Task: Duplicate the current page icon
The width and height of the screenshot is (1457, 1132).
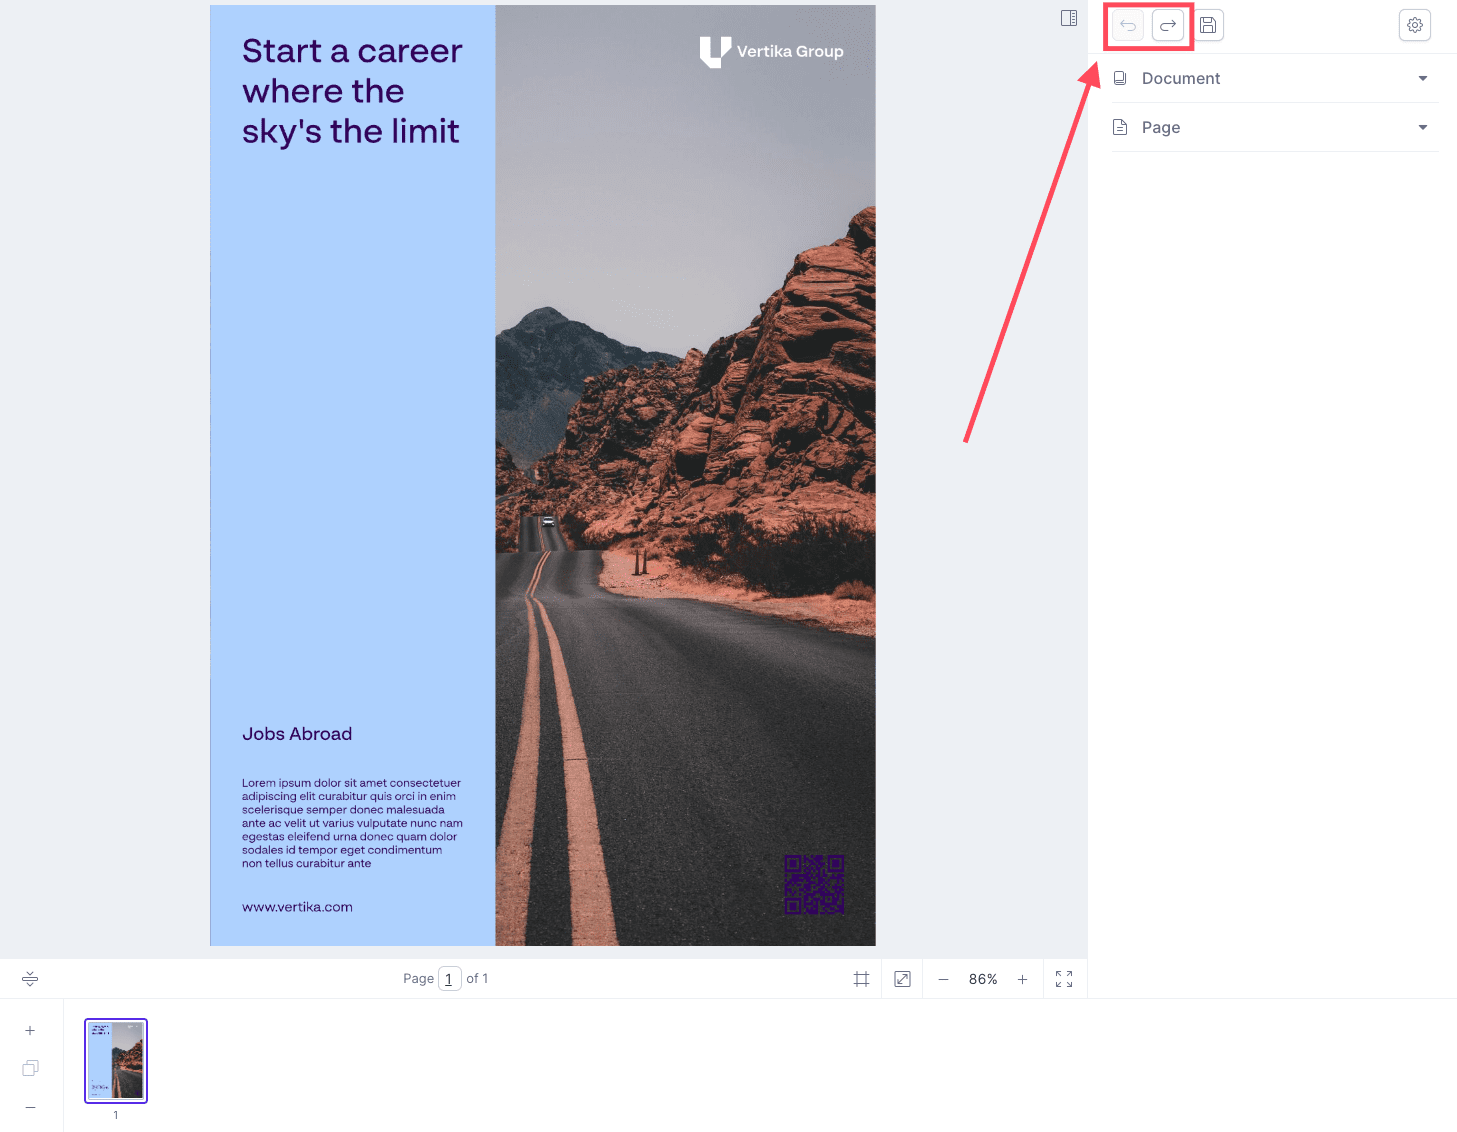Action: coord(30,1068)
